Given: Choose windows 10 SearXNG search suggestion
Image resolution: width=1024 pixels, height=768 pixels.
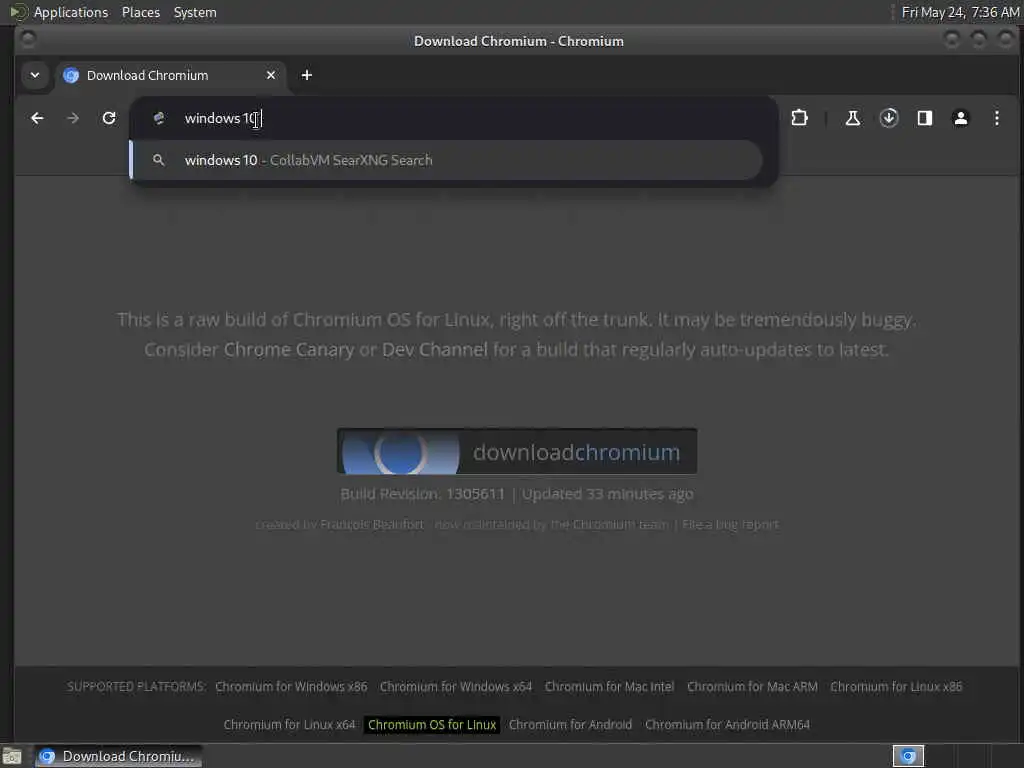Looking at the screenshot, I should [x=446, y=160].
